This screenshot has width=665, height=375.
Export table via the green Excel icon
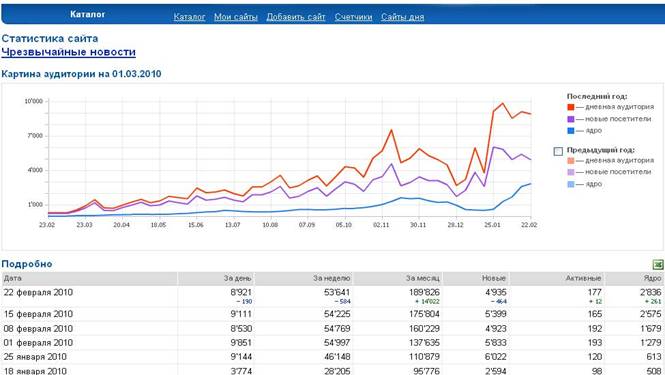658,265
